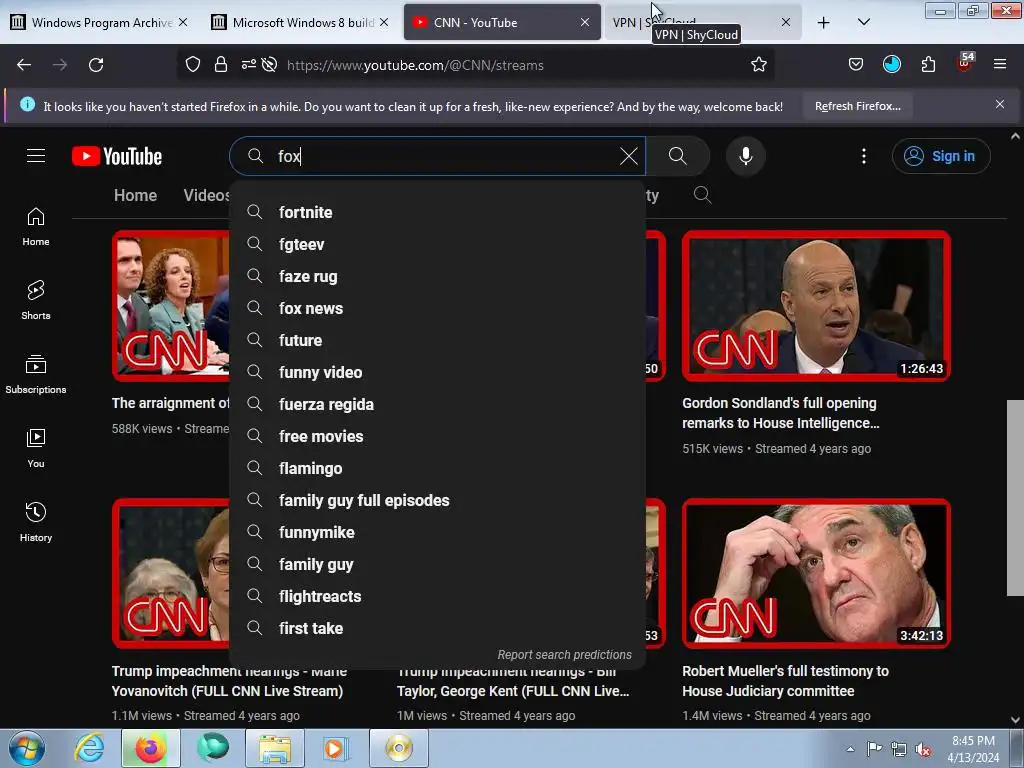Click the page vertical scrollbar thumb
The width and height of the screenshot is (1024, 768).
(x=1015, y=497)
